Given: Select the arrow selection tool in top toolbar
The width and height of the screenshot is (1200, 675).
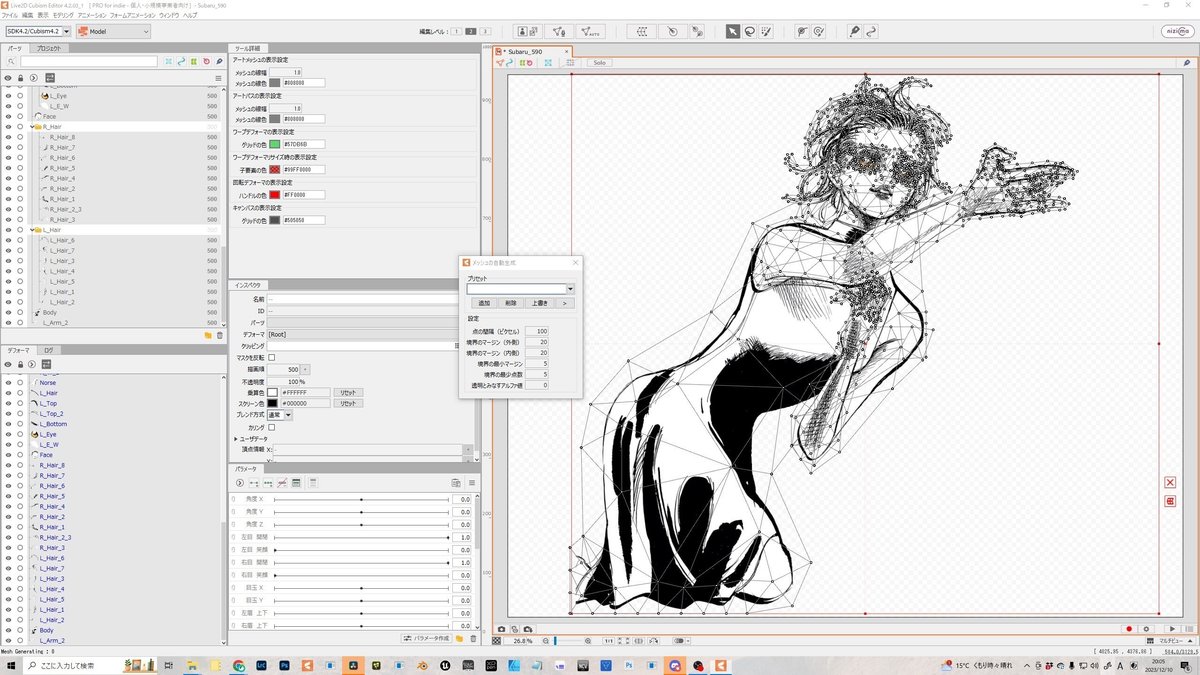Looking at the screenshot, I should tap(732, 32).
